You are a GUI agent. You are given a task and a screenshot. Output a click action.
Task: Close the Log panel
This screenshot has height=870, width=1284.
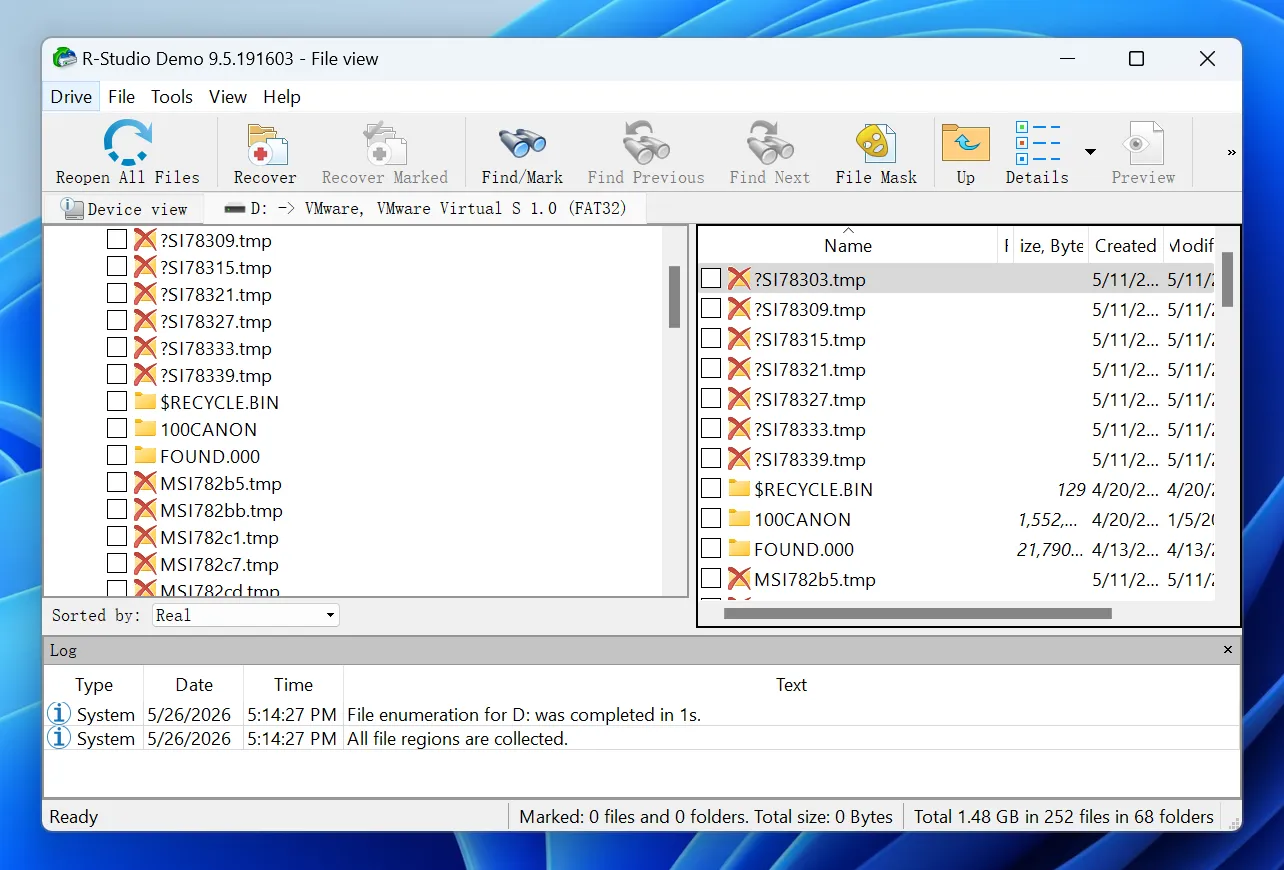(x=1228, y=650)
